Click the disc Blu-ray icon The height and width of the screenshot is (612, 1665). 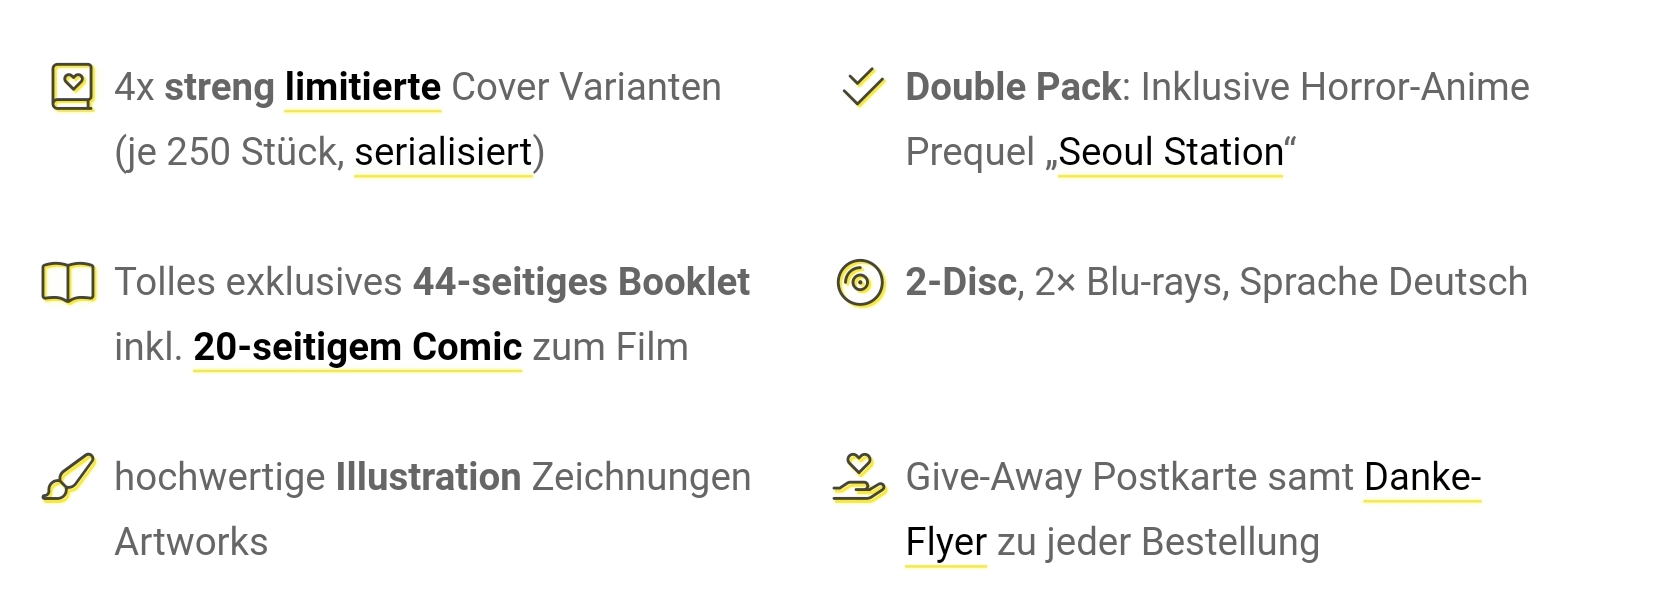click(860, 283)
